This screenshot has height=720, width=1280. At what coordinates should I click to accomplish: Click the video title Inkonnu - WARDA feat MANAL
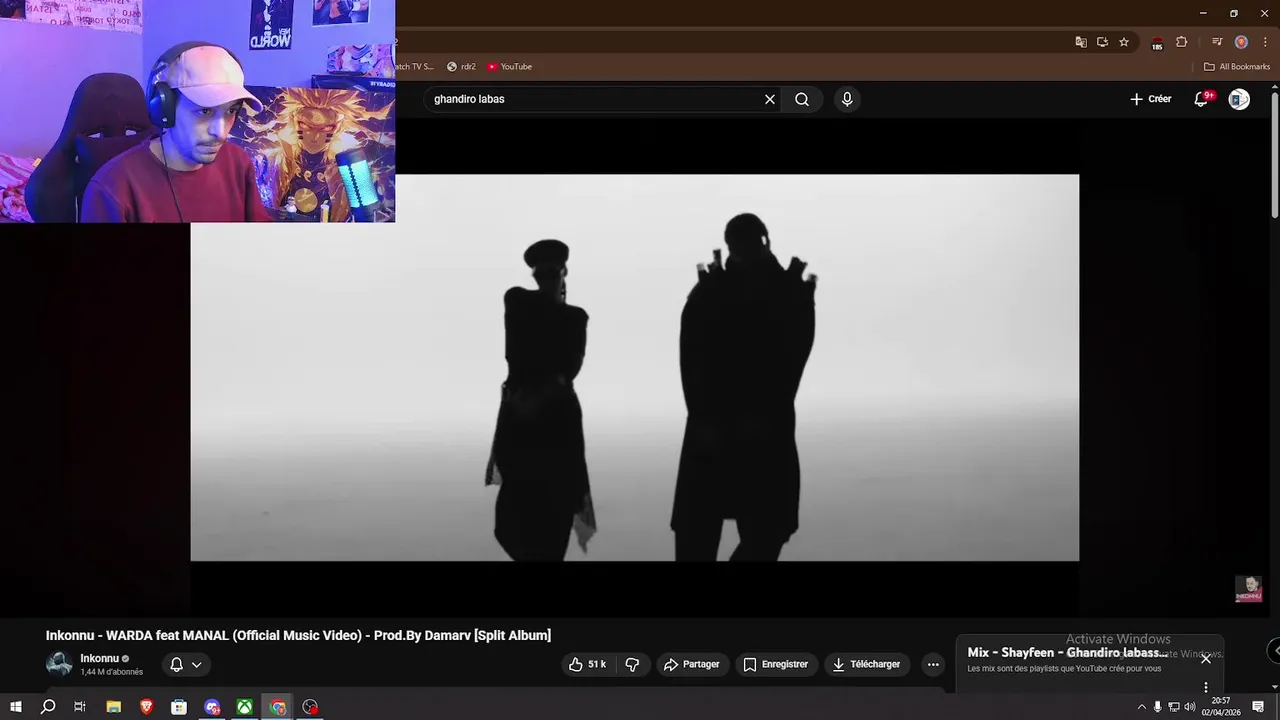click(x=298, y=635)
